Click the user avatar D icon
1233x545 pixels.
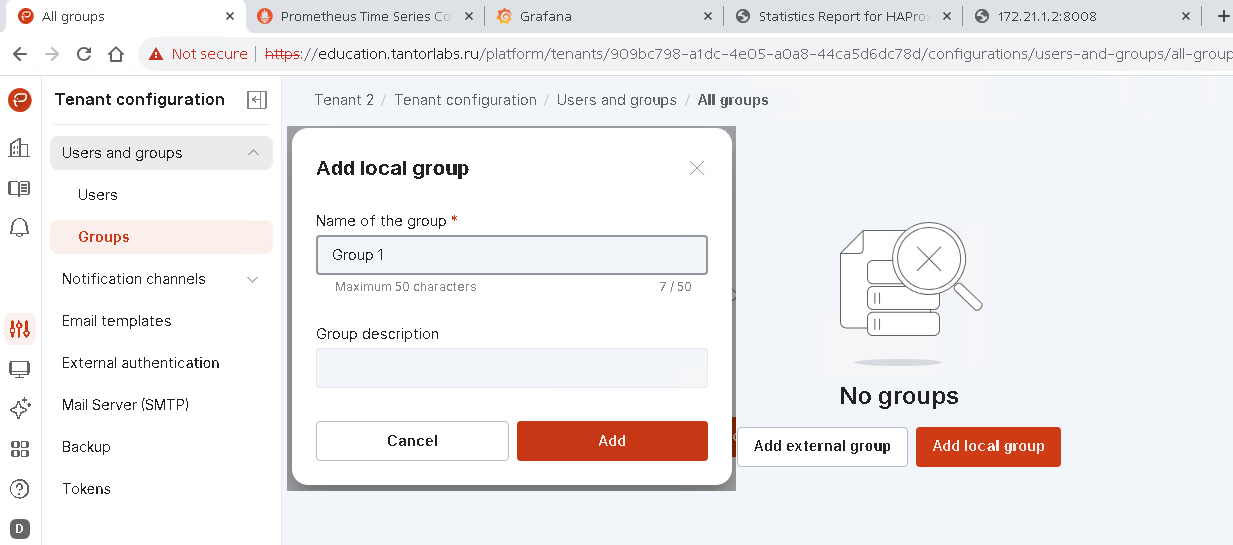pos(19,528)
